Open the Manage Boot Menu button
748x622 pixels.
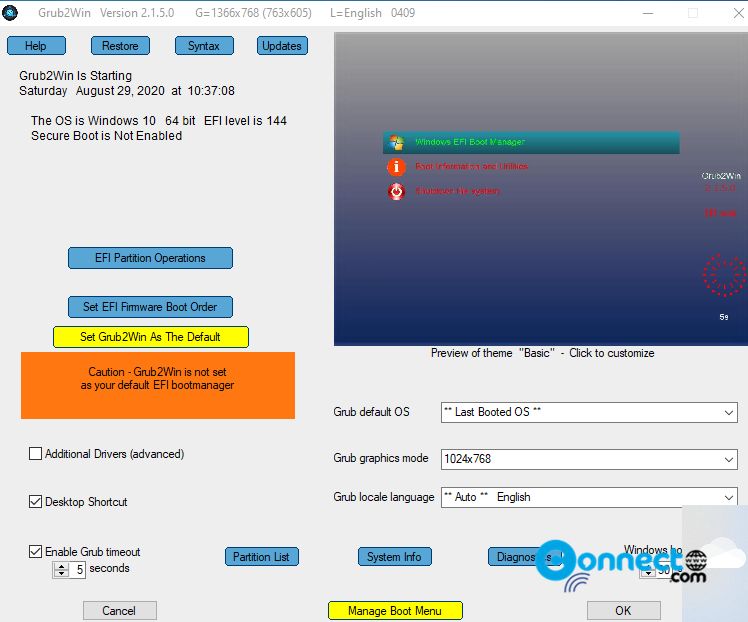(395, 610)
